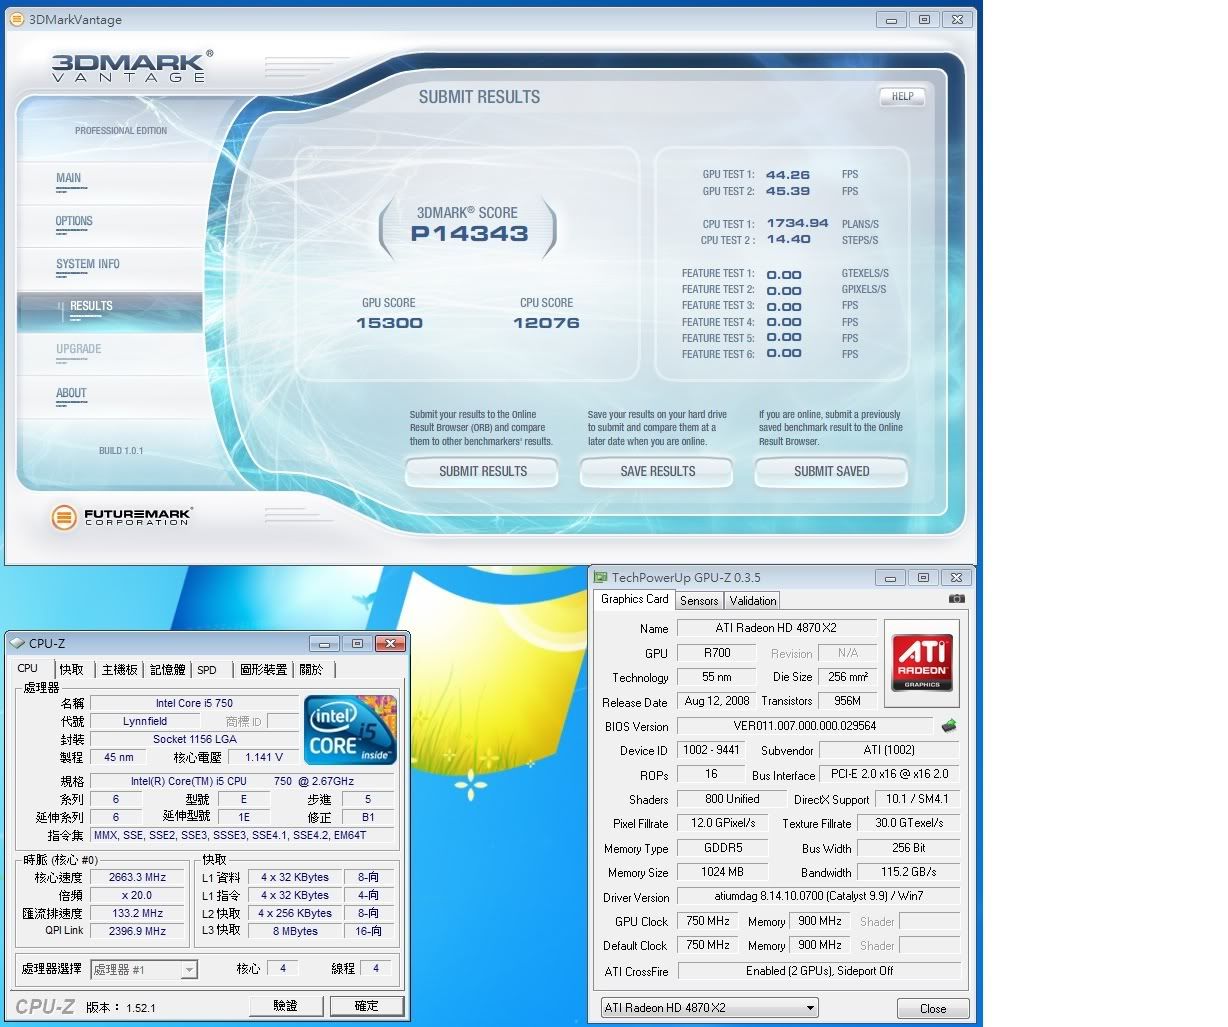Image resolution: width=1228 pixels, height=1027 pixels.
Task: Open the ATI Radeon HD 4870 X2 dropdown
Action: coord(709,1008)
